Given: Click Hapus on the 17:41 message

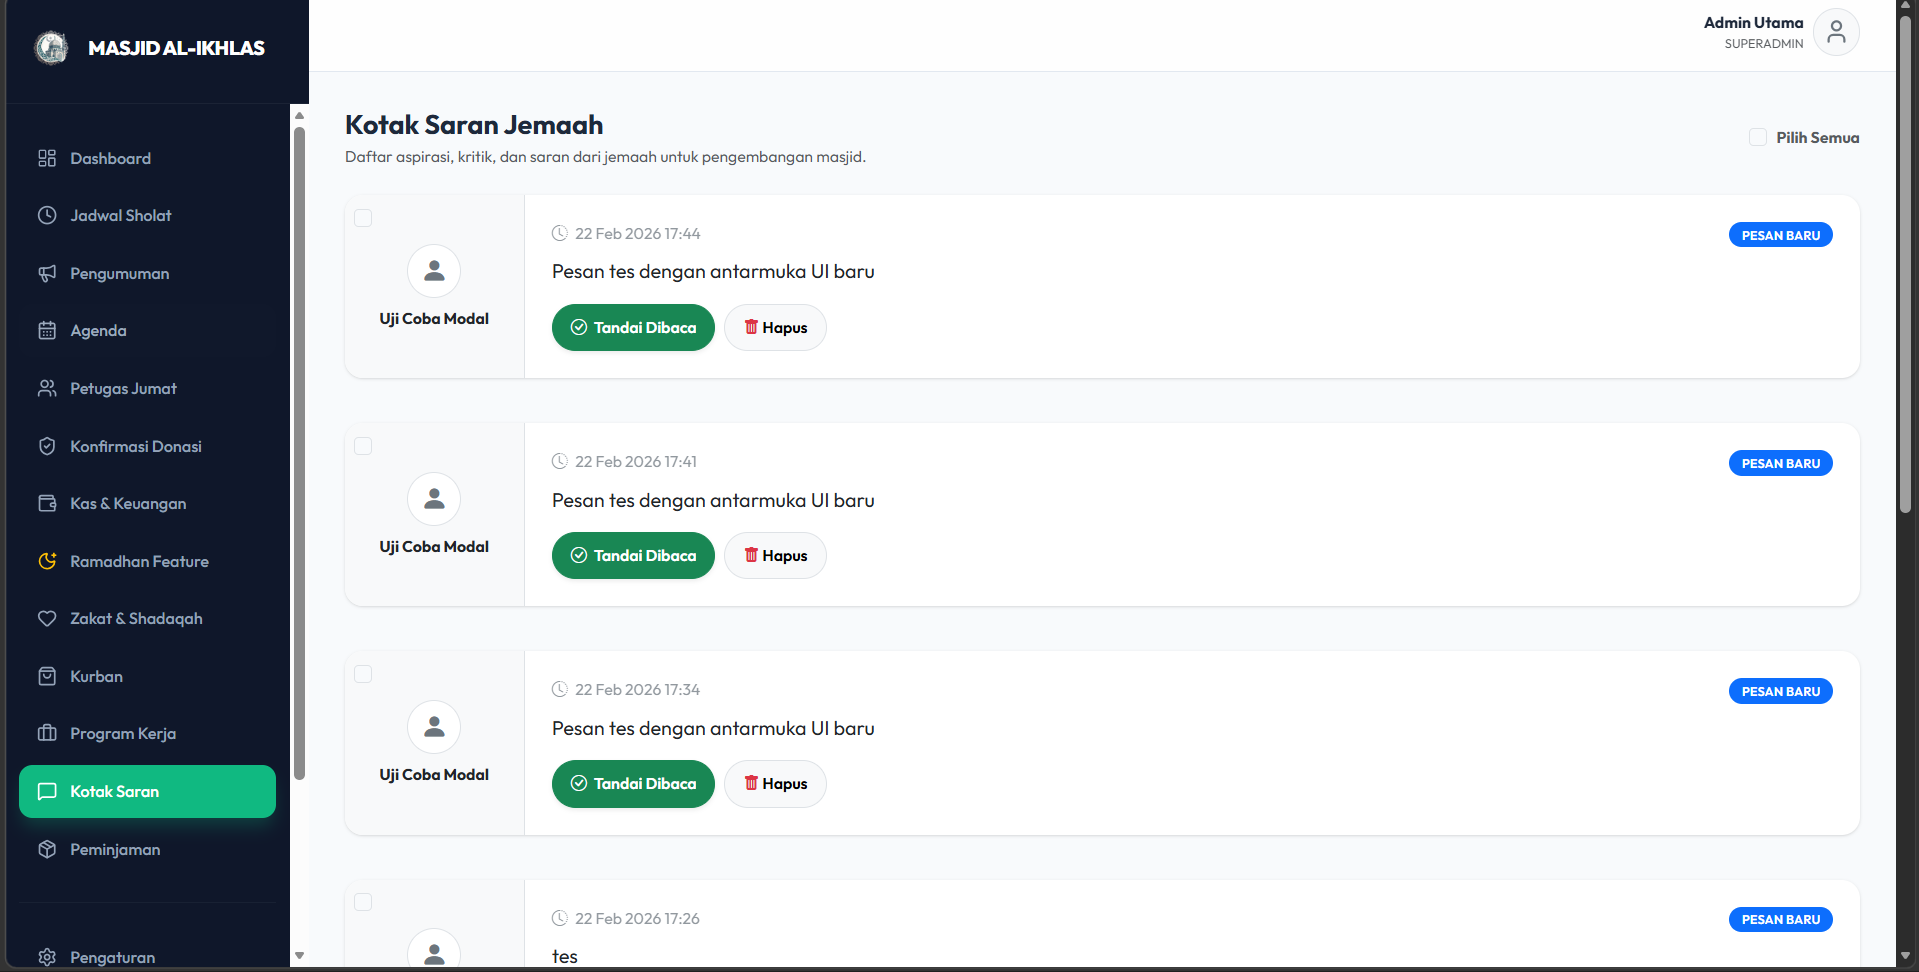Looking at the screenshot, I should (x=775, y=556).
